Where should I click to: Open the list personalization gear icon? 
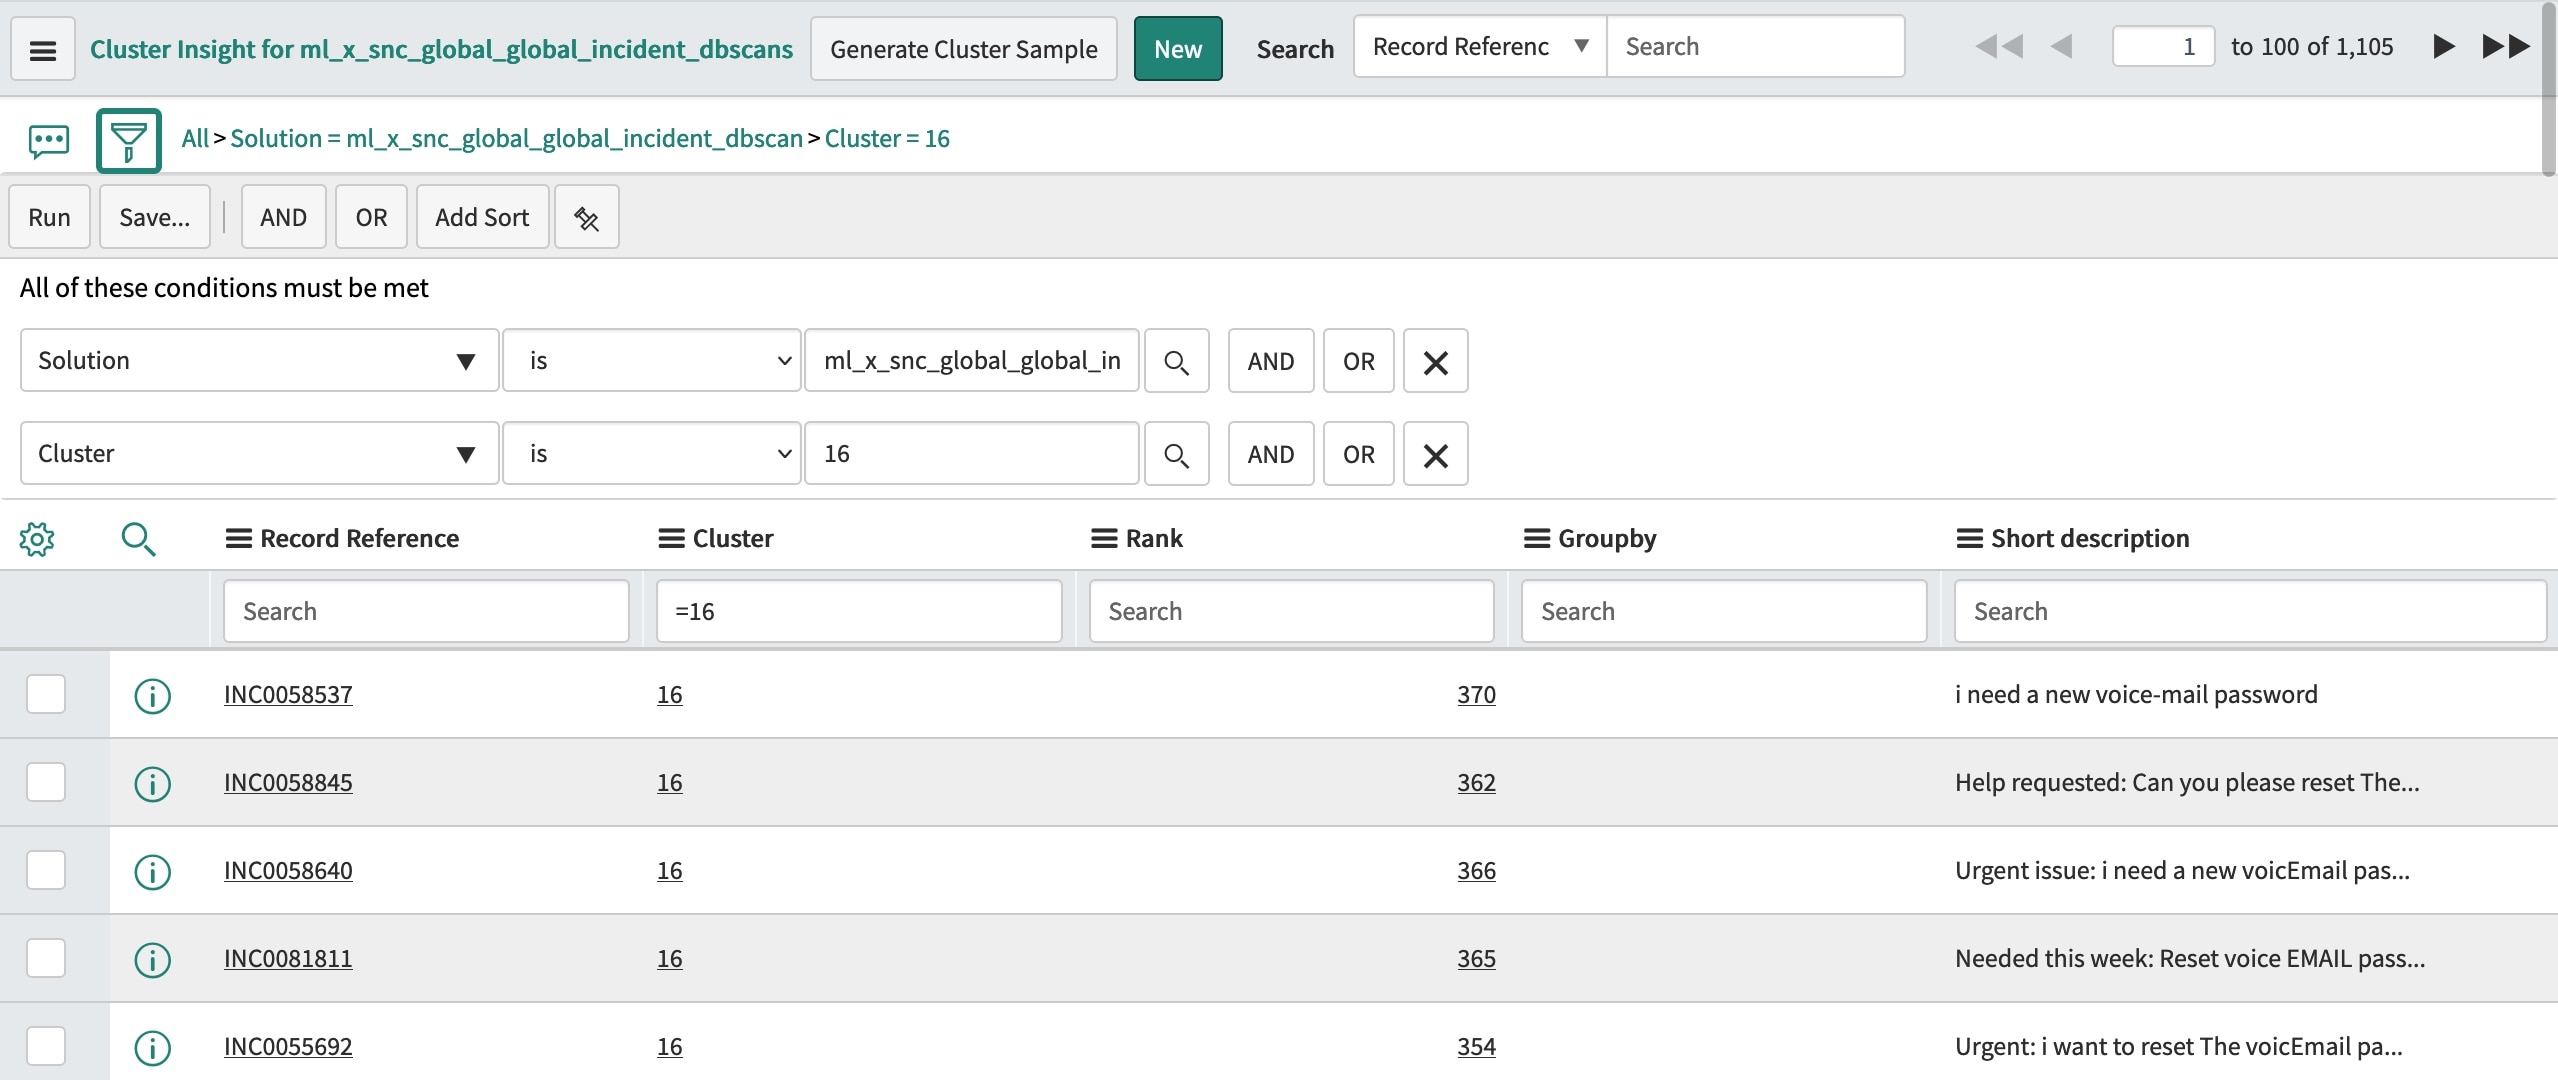tap(37, 539)
